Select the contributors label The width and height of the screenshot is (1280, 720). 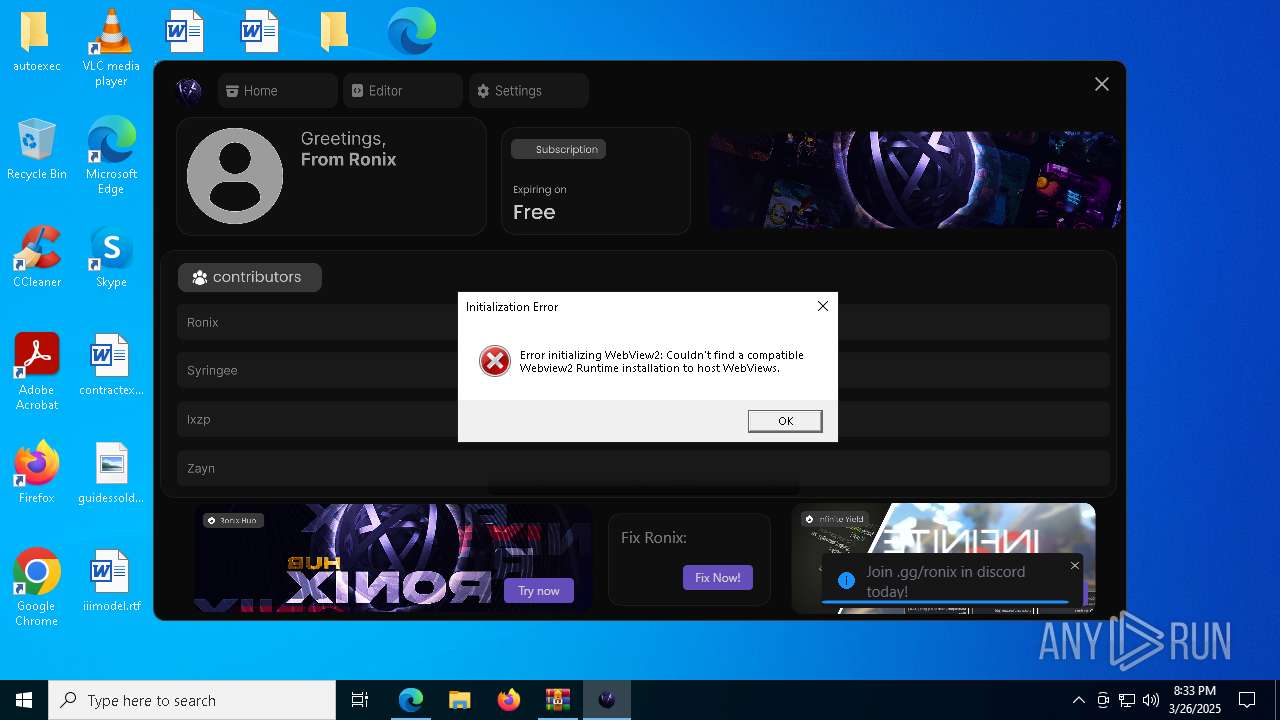coord(250,277)
